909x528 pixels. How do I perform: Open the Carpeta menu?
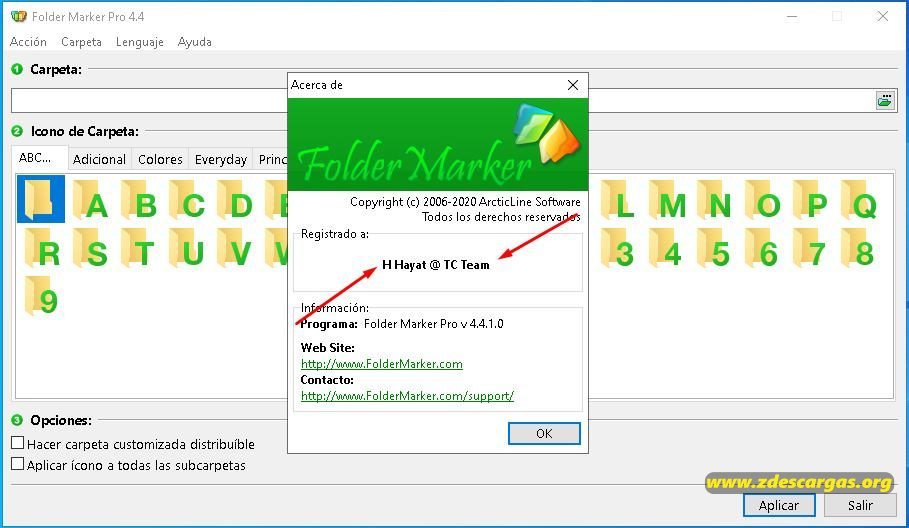click(82, 42)
